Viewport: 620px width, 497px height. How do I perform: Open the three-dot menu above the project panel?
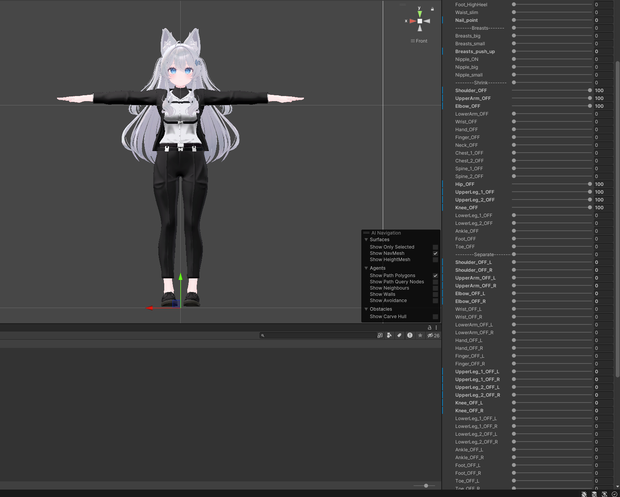coord(436,327)
